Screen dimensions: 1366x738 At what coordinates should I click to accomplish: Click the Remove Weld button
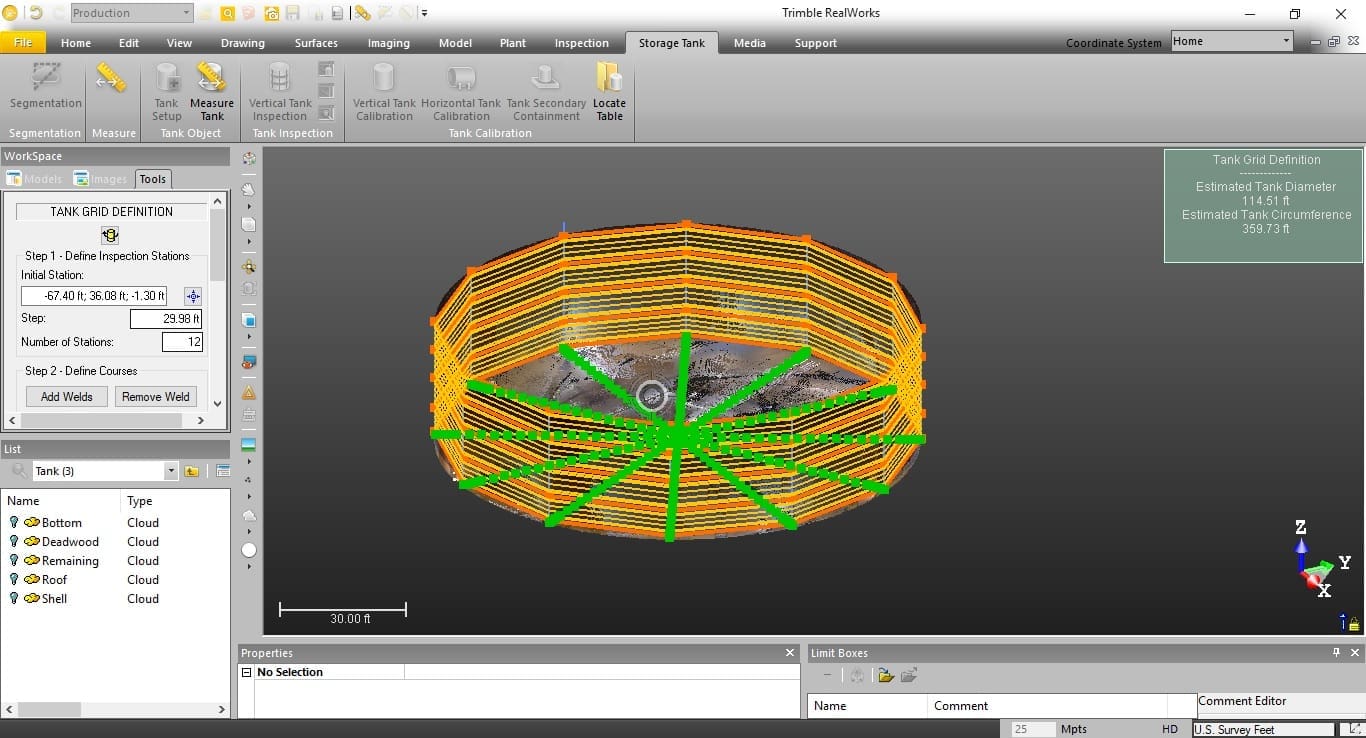156,396
